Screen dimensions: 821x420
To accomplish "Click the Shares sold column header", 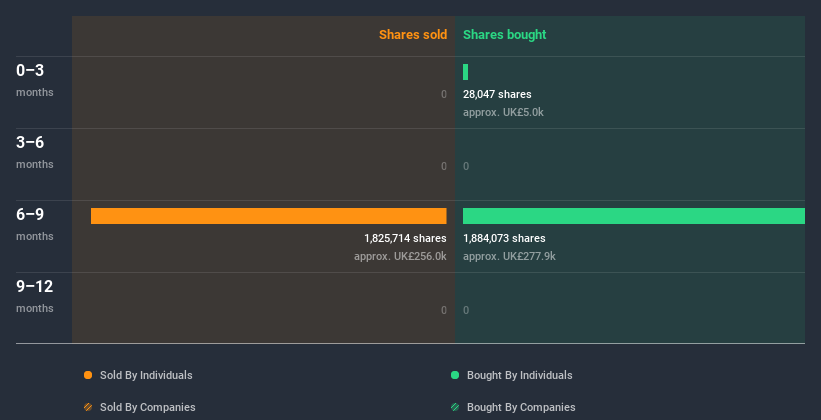I will click(x=413, y=35).
